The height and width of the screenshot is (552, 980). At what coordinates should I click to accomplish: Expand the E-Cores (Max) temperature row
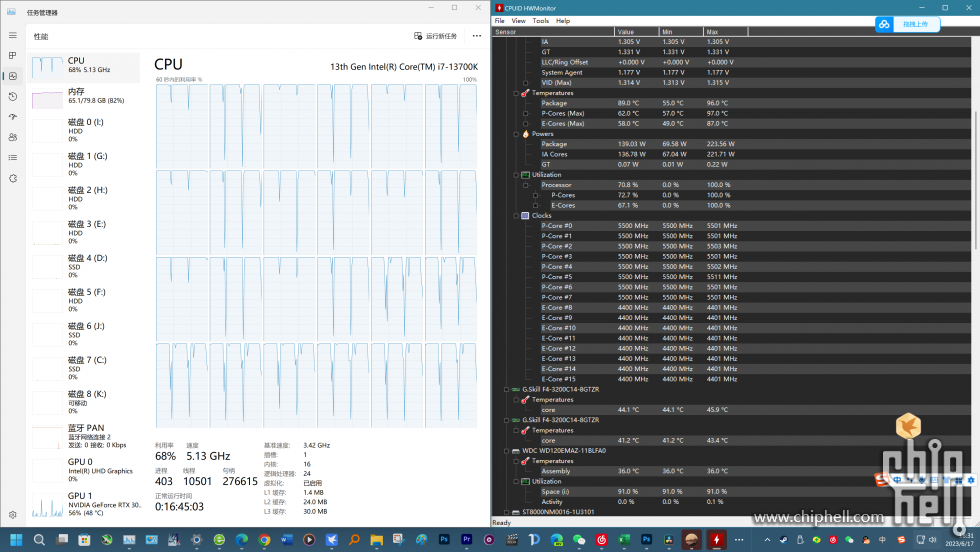(526, 124)
